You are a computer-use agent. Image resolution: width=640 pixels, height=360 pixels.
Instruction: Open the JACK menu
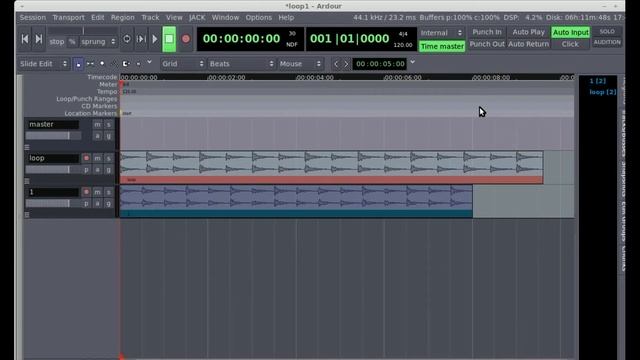coord(197,18)
